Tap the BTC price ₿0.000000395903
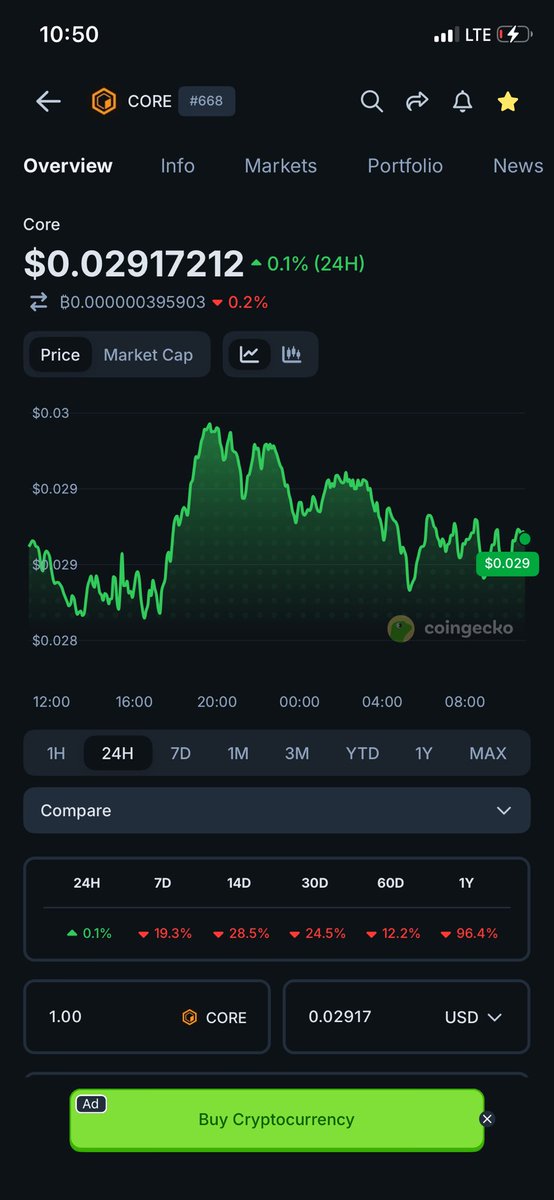The image size is (554, 1200). [132, 302]
